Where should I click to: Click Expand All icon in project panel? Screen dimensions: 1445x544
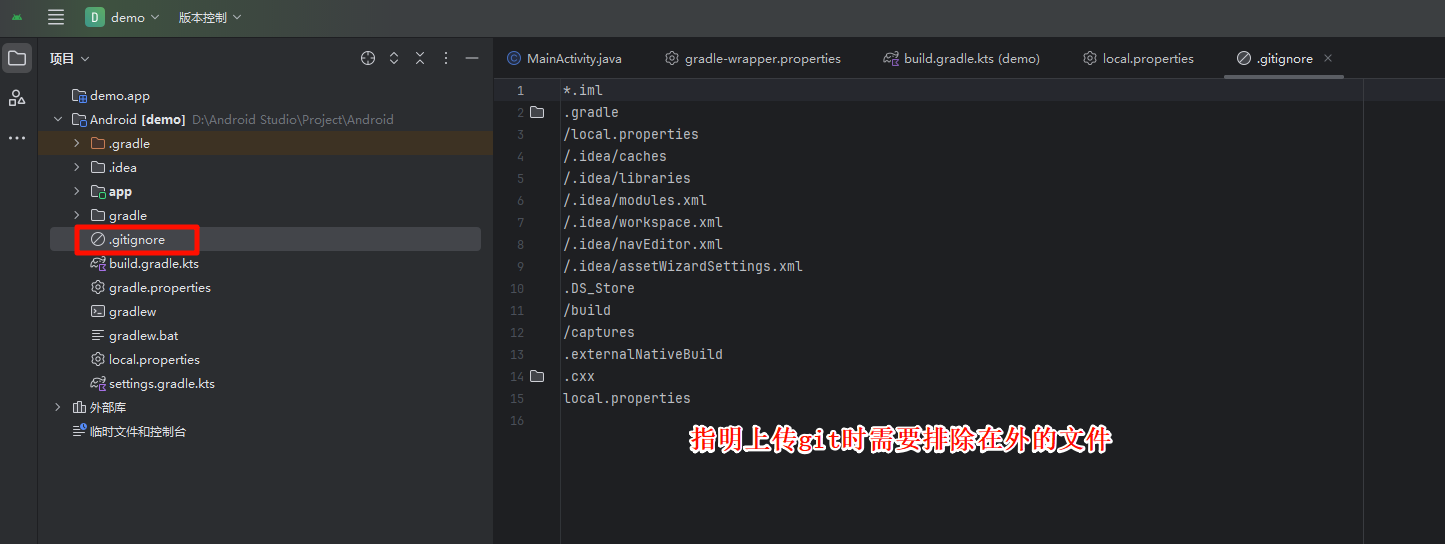click(x=394, y=59)
